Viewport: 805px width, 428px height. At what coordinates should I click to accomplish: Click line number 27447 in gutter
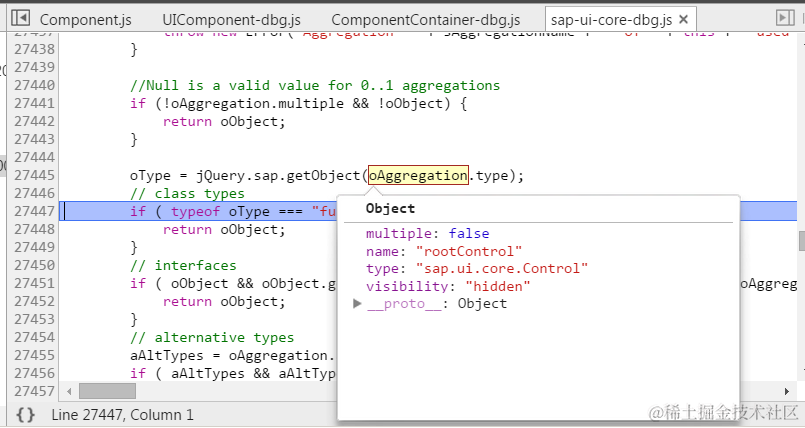34,211
